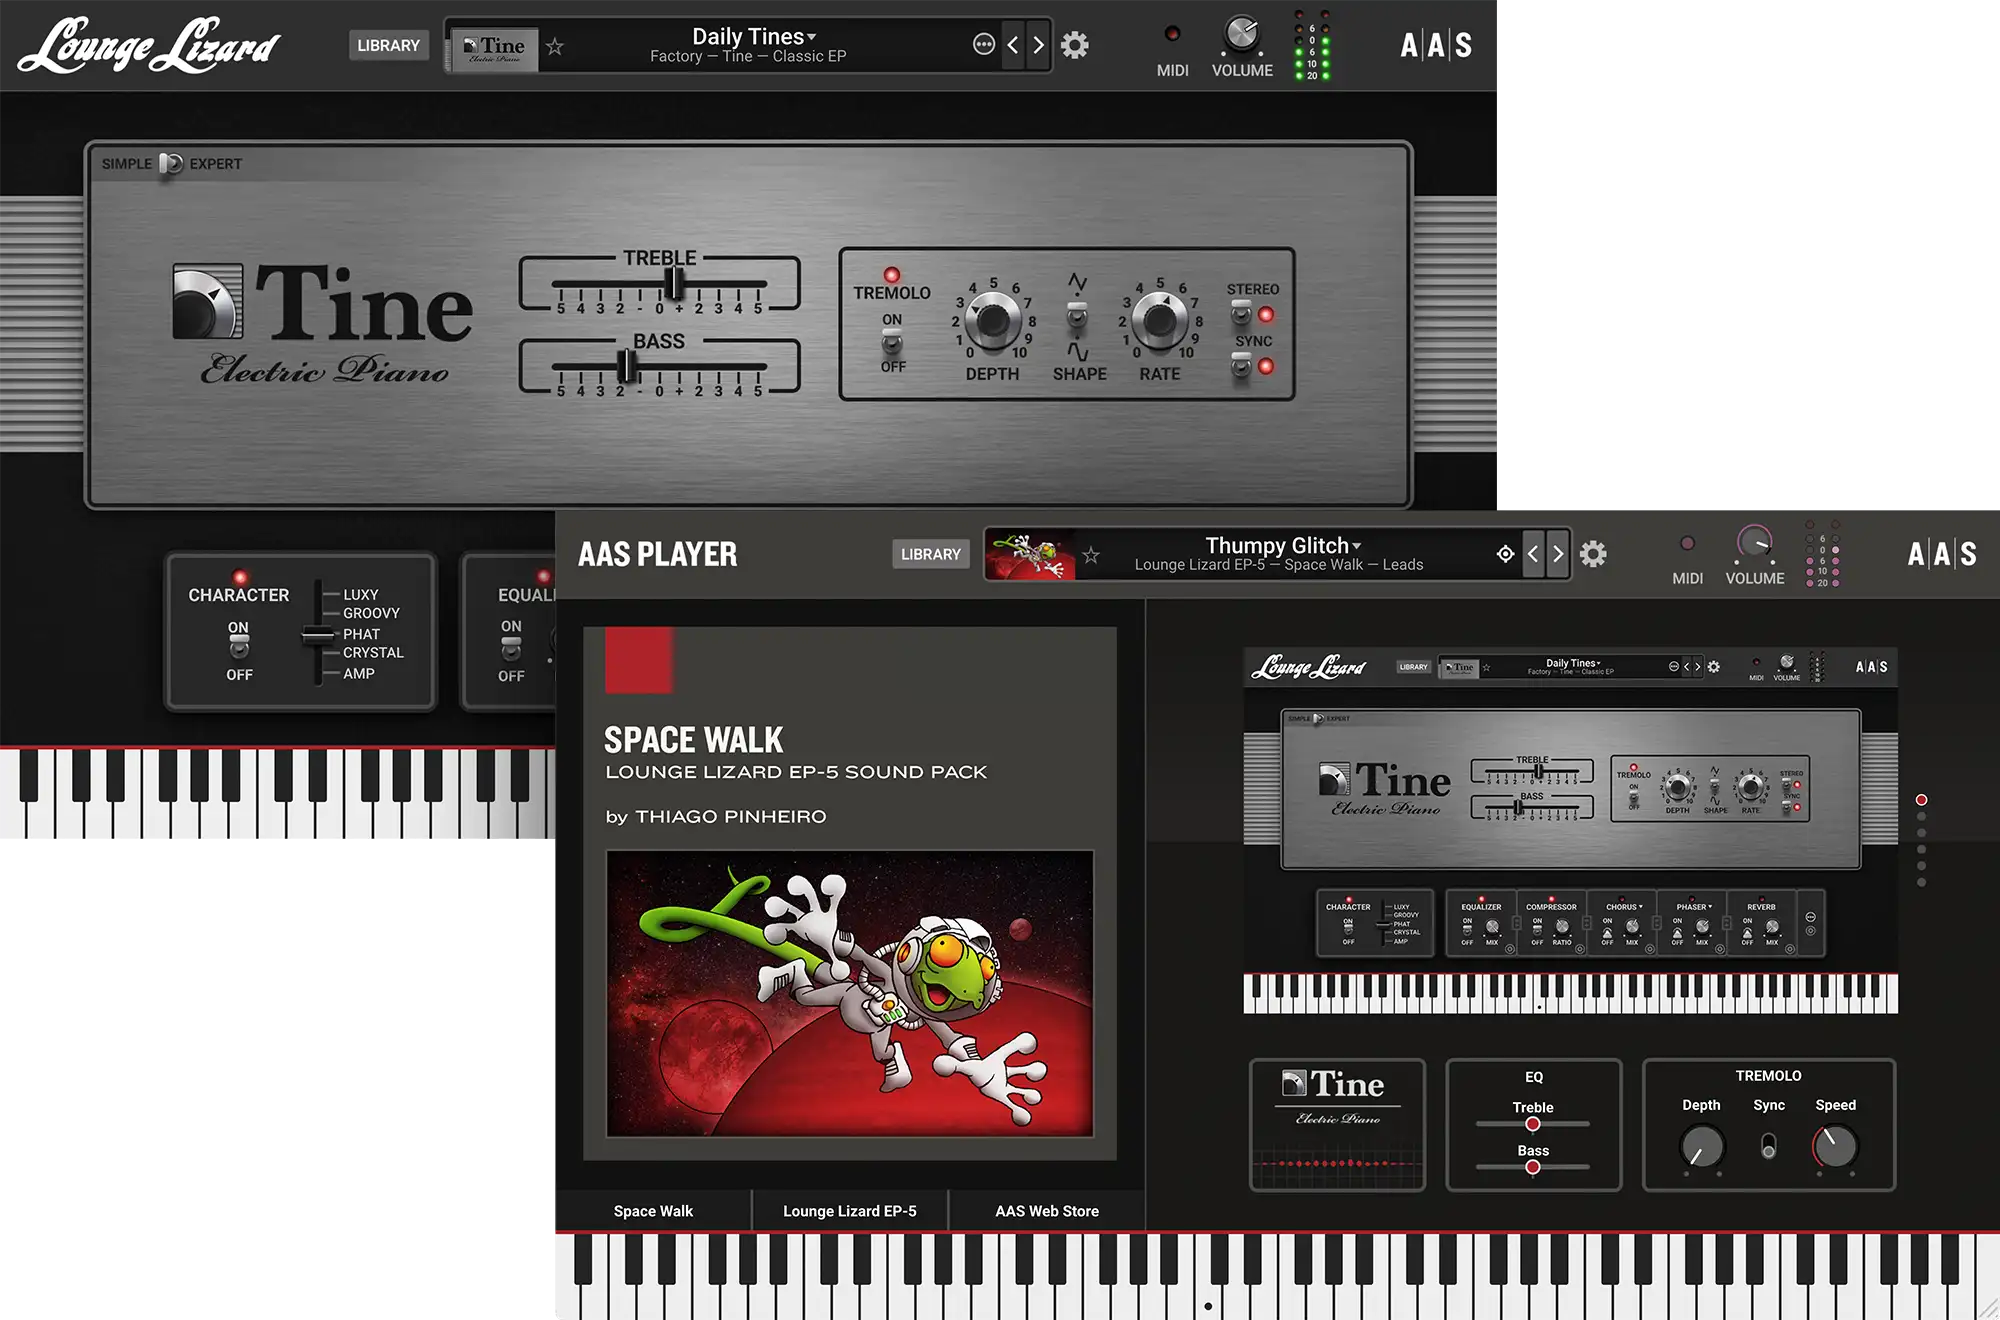Click the Space Walk pack thumbnail in header
Screen dimensions: 2000x1320
pos(1030,554)
